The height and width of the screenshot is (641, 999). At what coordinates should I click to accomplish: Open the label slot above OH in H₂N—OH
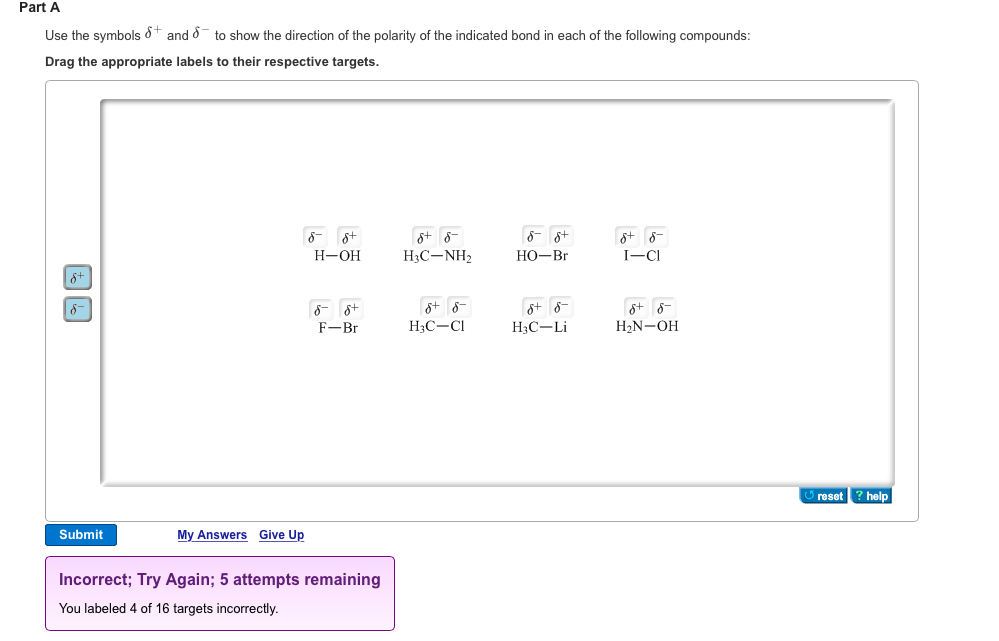[662, 308]
